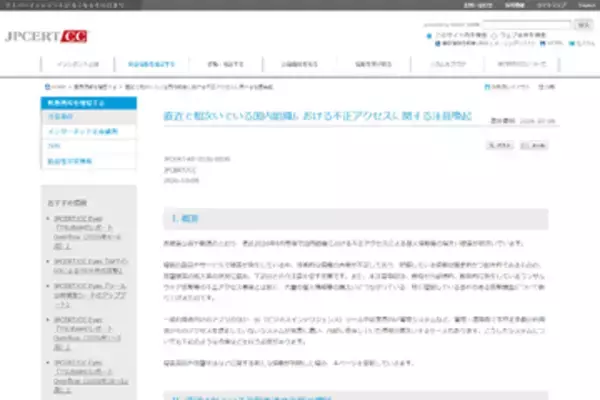The image size is (600, 400).
Task: Open the highlighted blue main navigation tab
Action: [152, 64]
